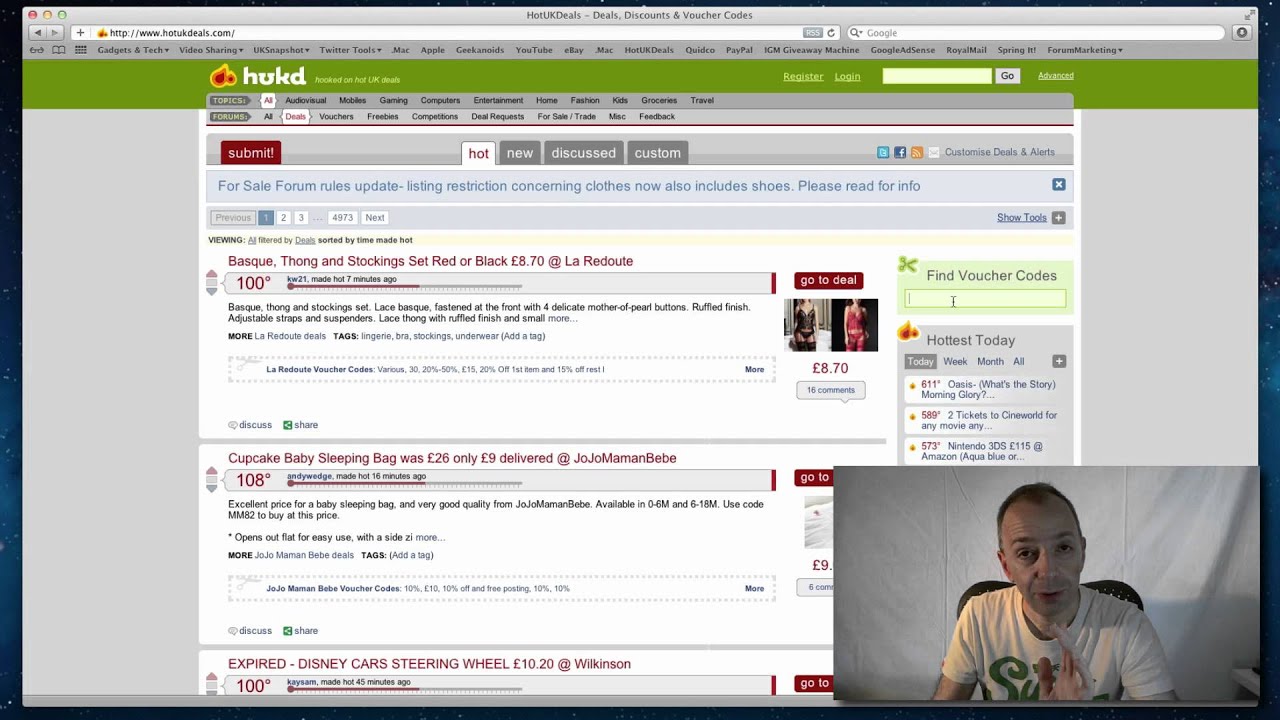Click the email envelope icon near Customise Deals

933,152
